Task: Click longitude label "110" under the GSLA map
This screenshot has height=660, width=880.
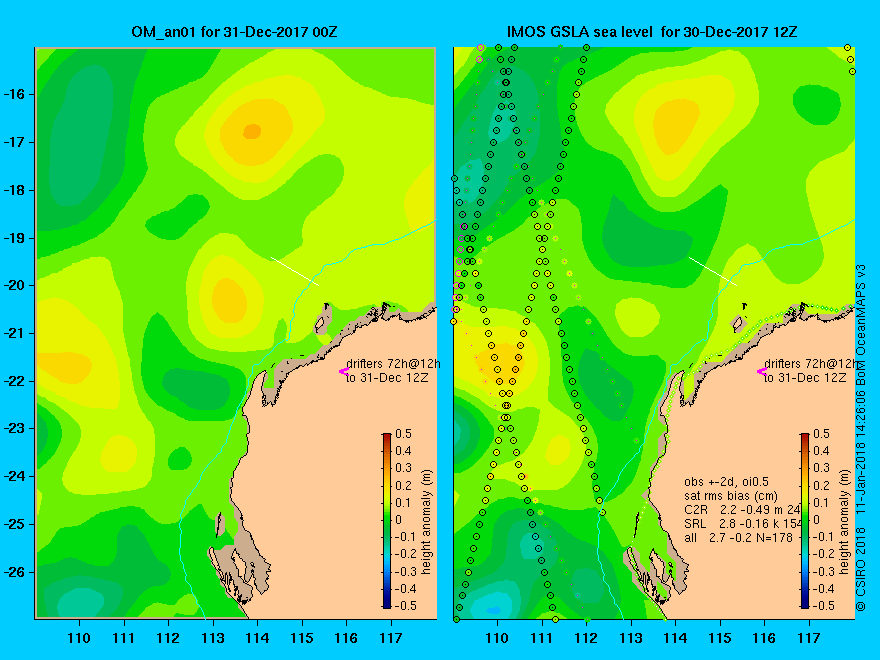Action: (497, 638)
